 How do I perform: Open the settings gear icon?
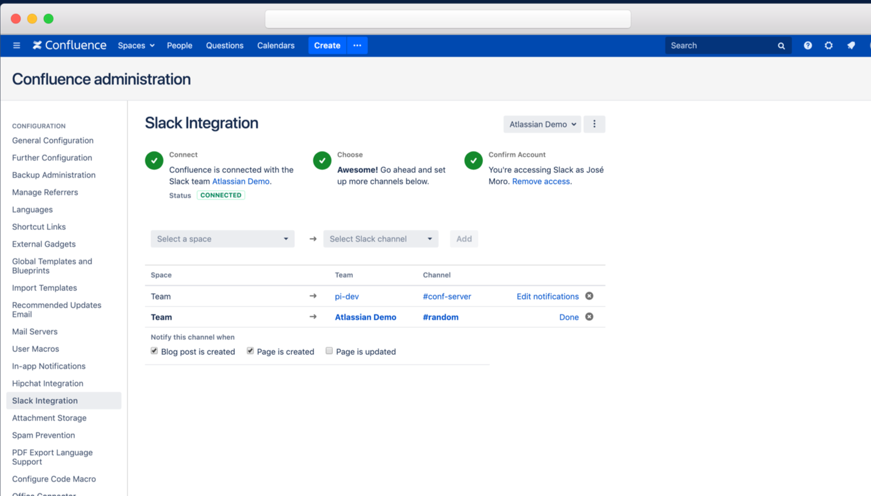coord(829,46)
